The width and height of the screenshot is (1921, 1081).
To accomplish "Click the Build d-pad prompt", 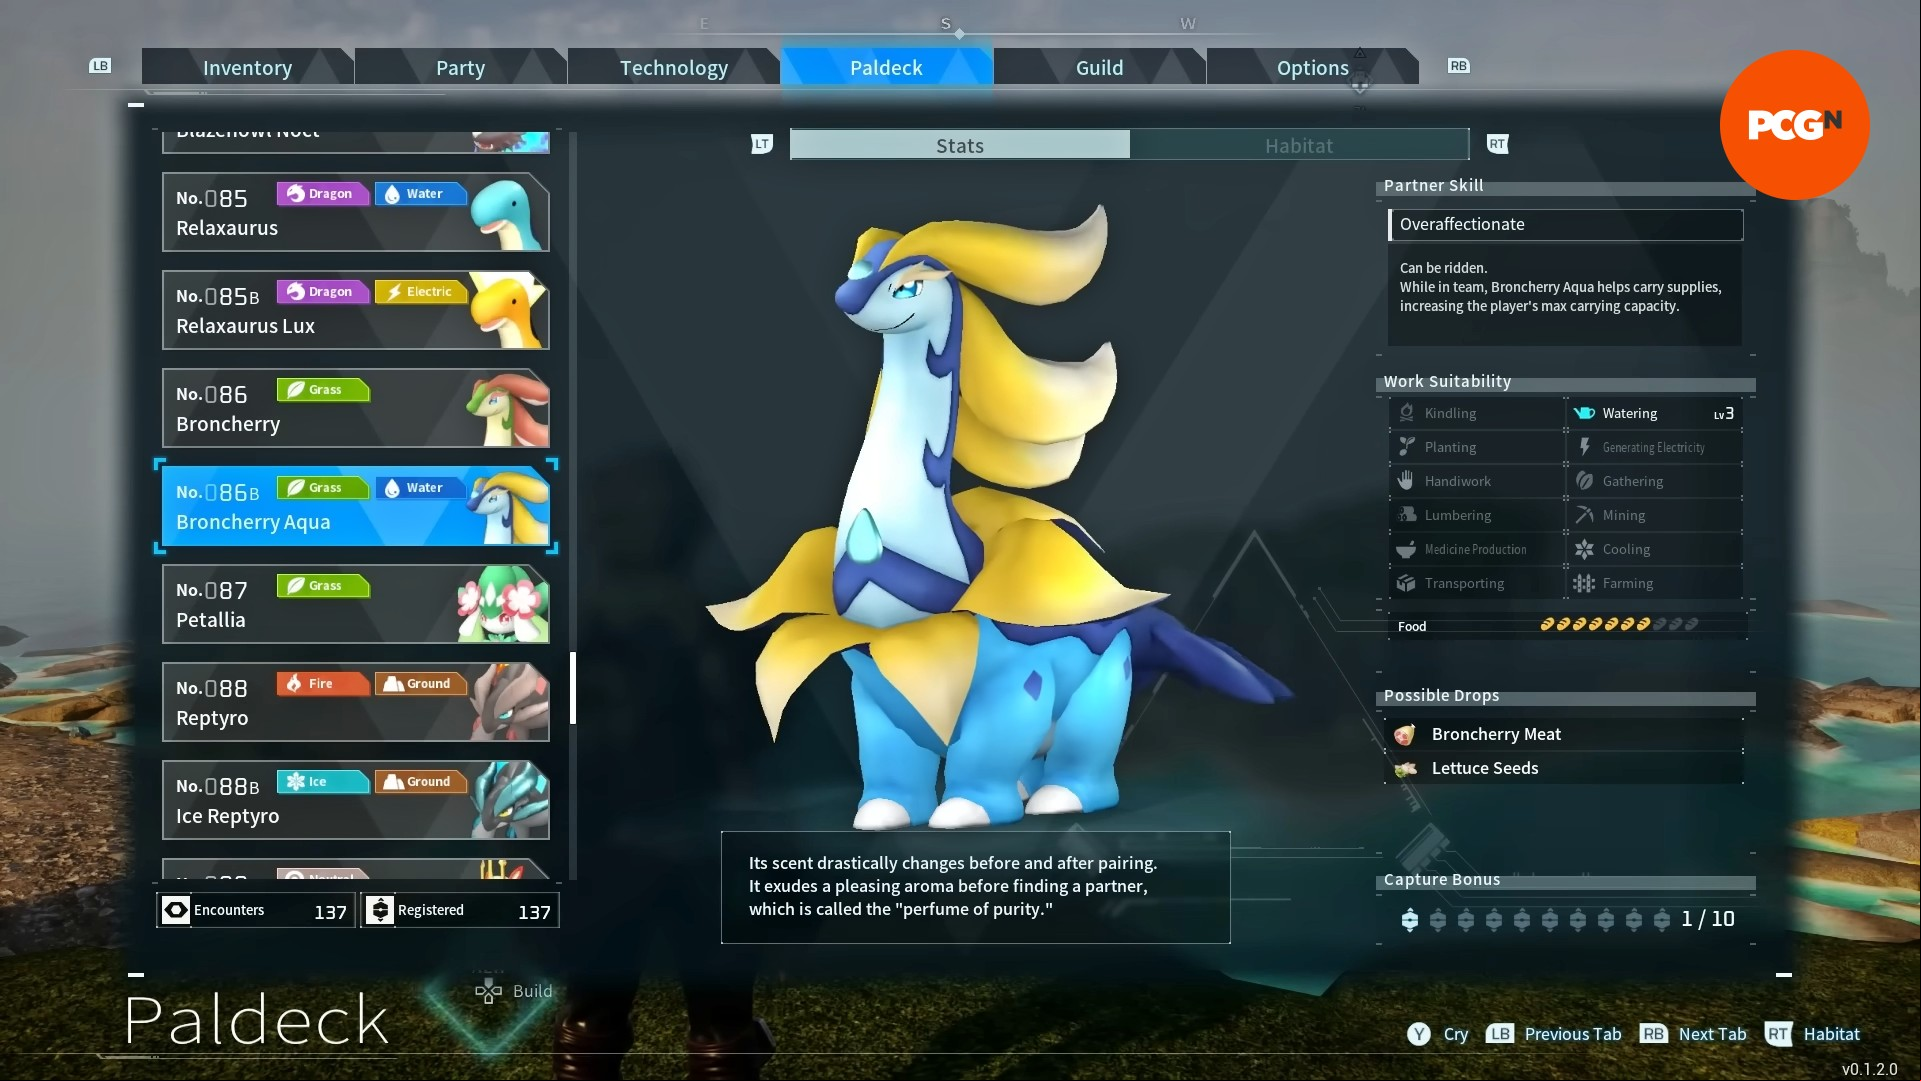I will 514,991.
